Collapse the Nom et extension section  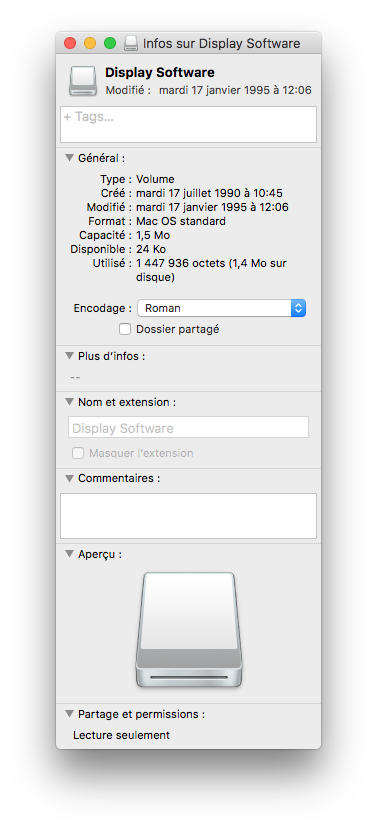69,402
